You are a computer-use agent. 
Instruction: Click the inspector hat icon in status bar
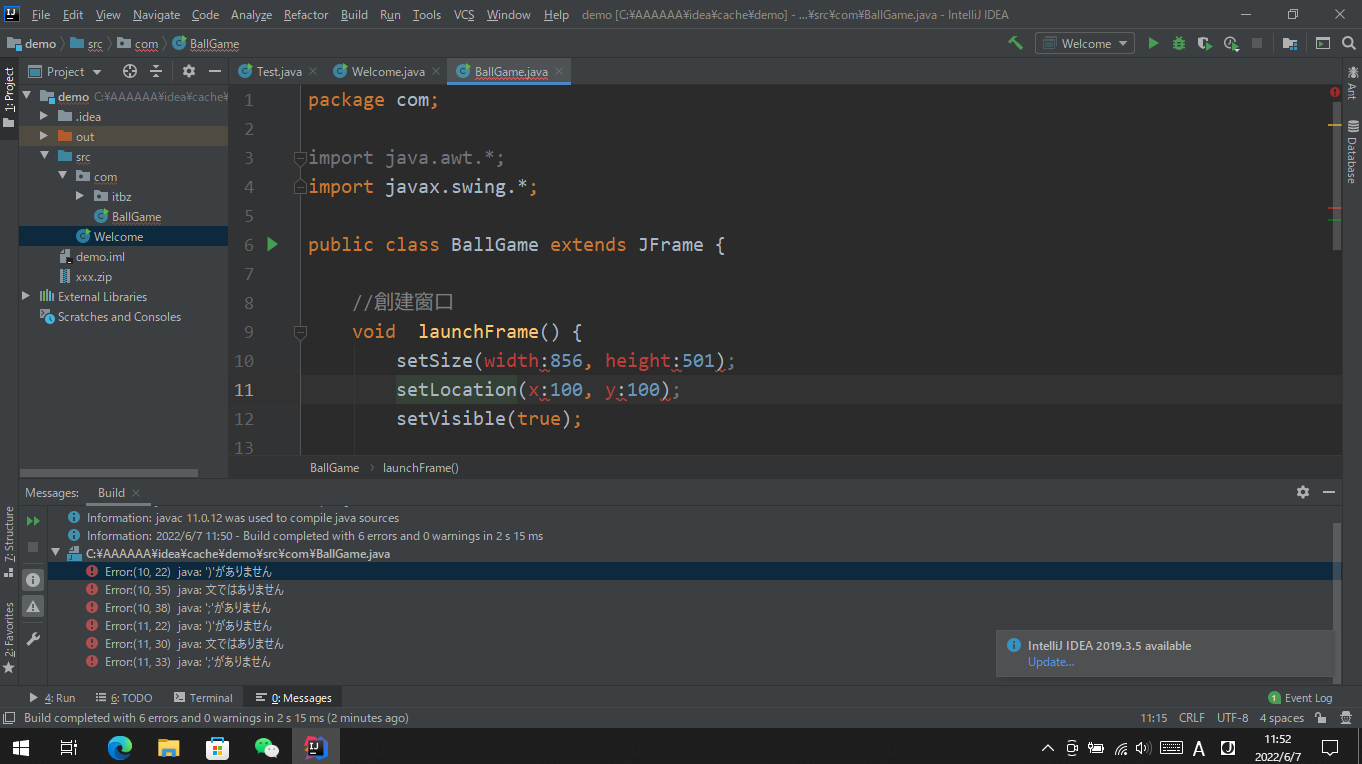point(1346,718)
